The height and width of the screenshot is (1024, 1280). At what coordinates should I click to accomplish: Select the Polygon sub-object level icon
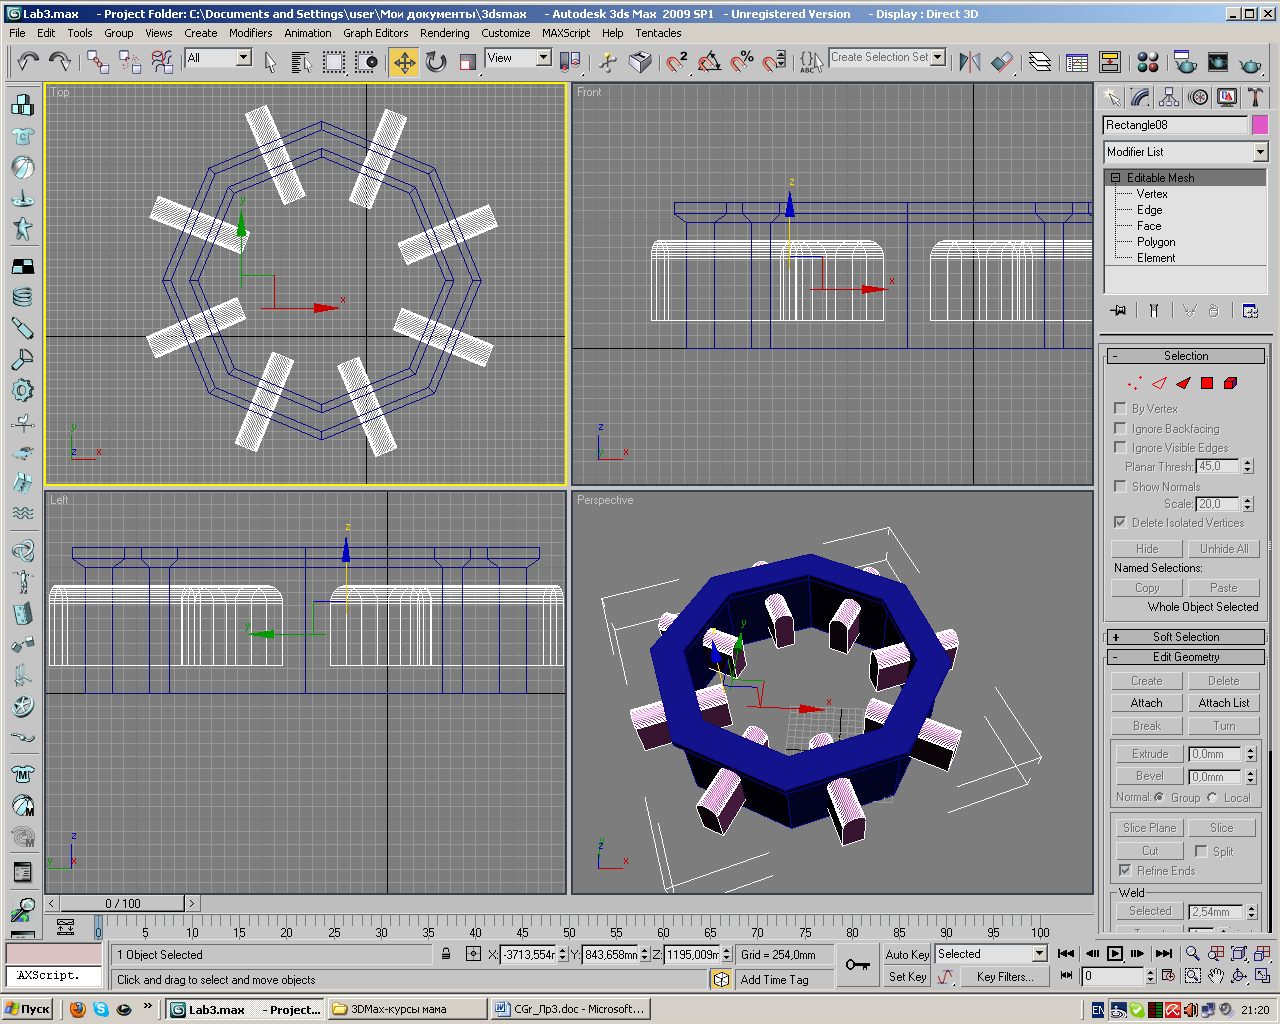(1207, 383)
